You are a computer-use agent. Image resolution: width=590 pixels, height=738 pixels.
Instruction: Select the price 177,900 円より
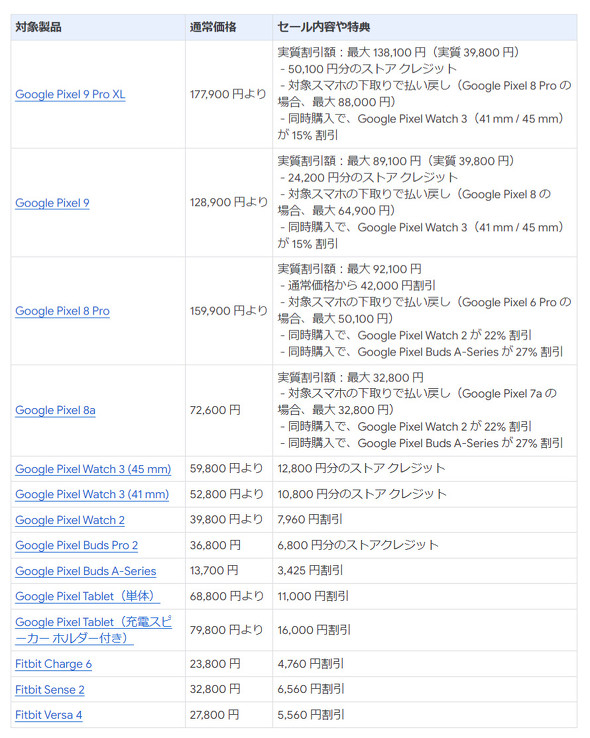pyautogui.click(x=228, y=94)
